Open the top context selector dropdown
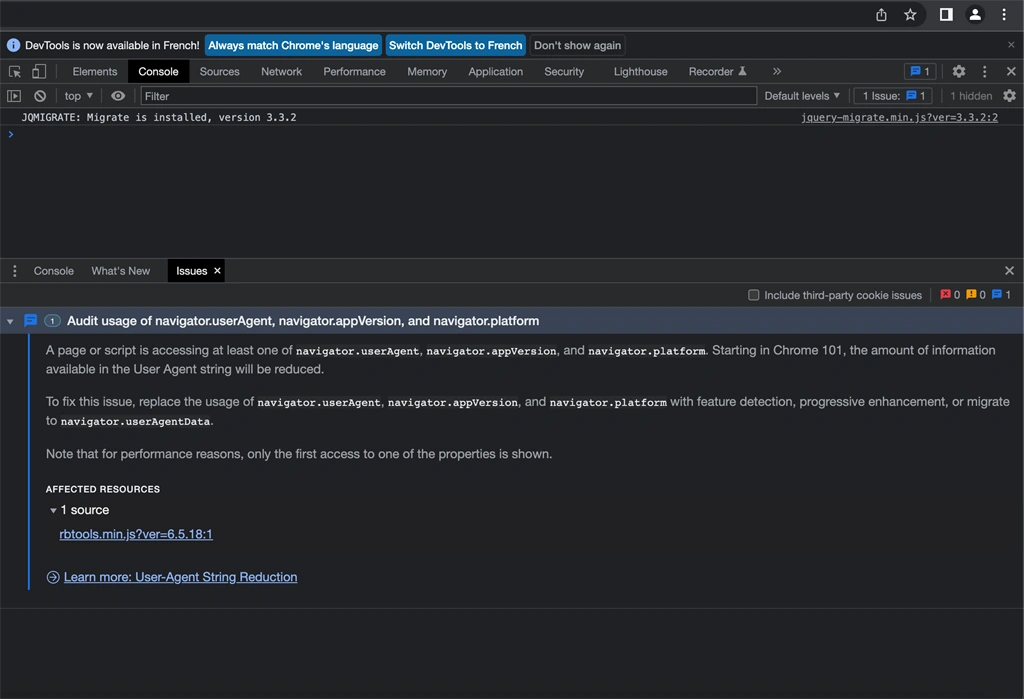Screen dimensions: 1024x699 tap(78, 96)
